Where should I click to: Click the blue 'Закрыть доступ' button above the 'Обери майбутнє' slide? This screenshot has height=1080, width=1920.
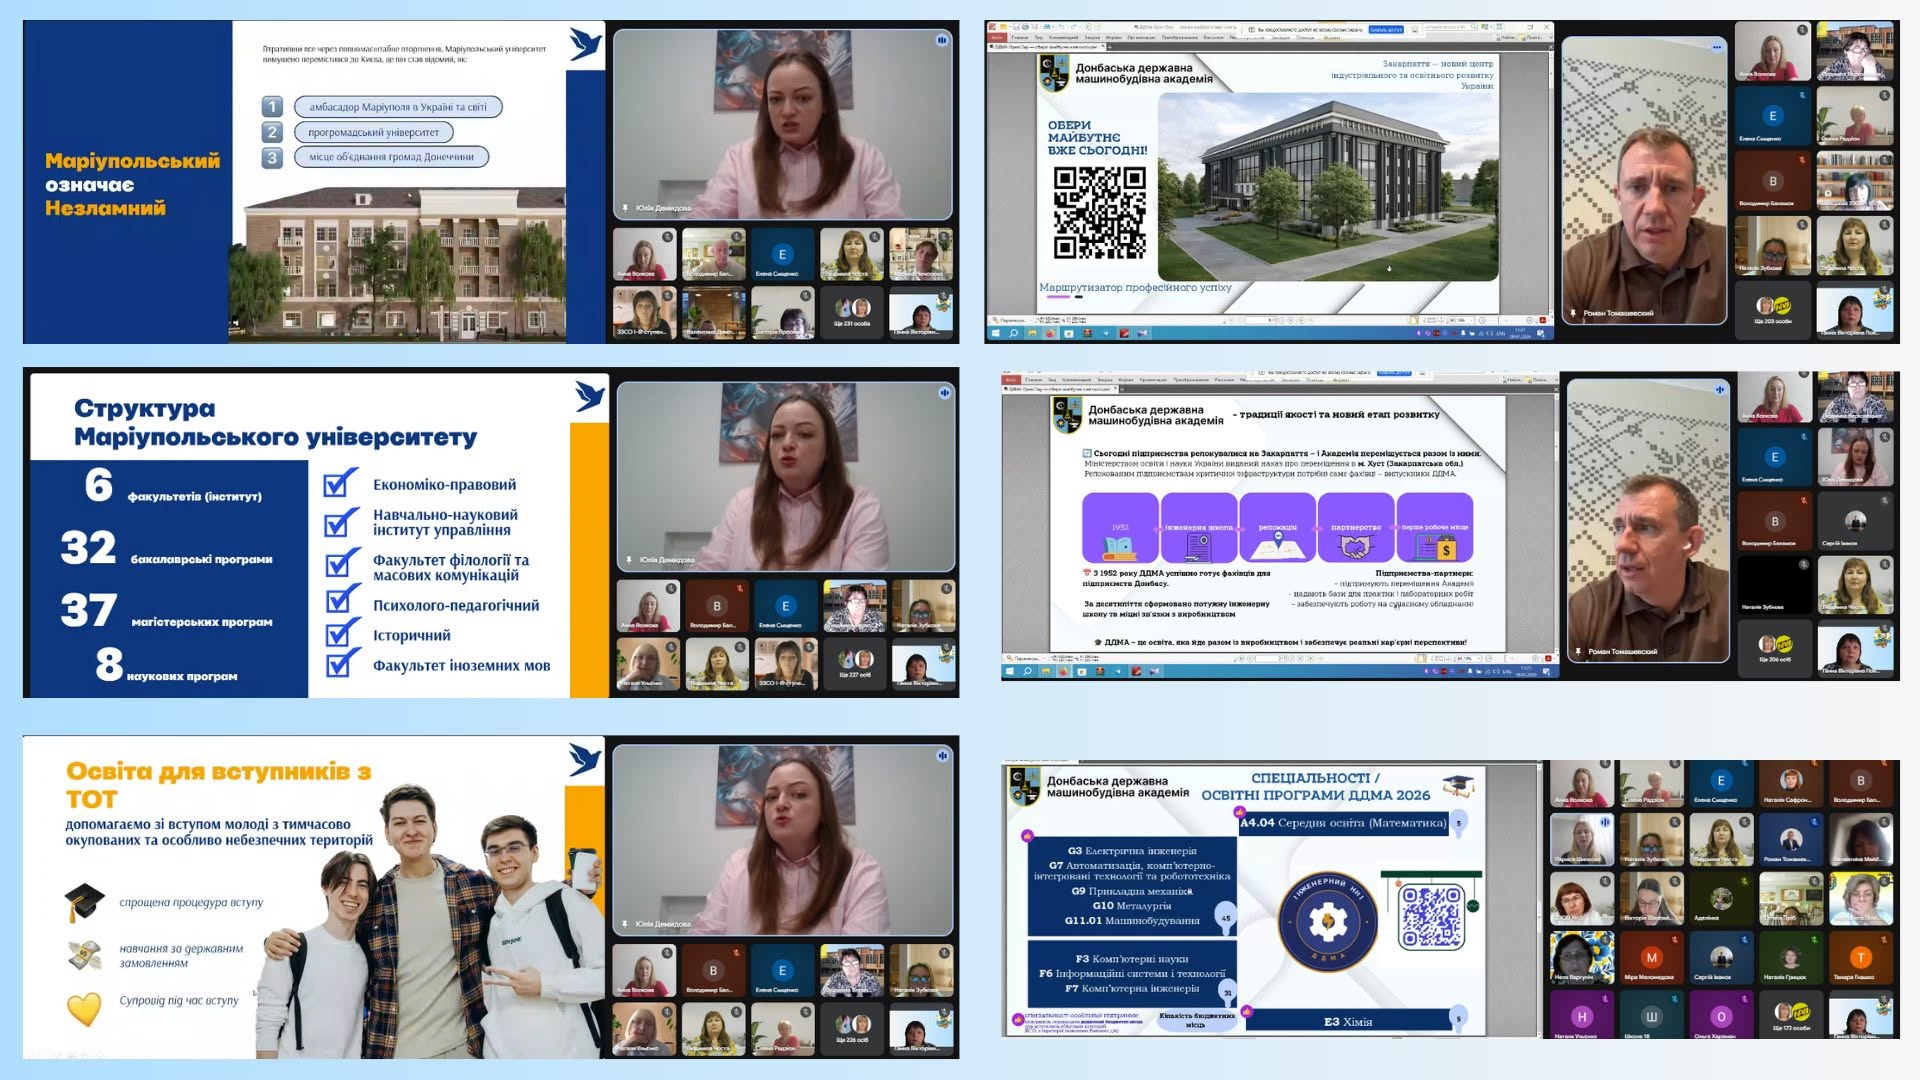[x=1385, y=30]
